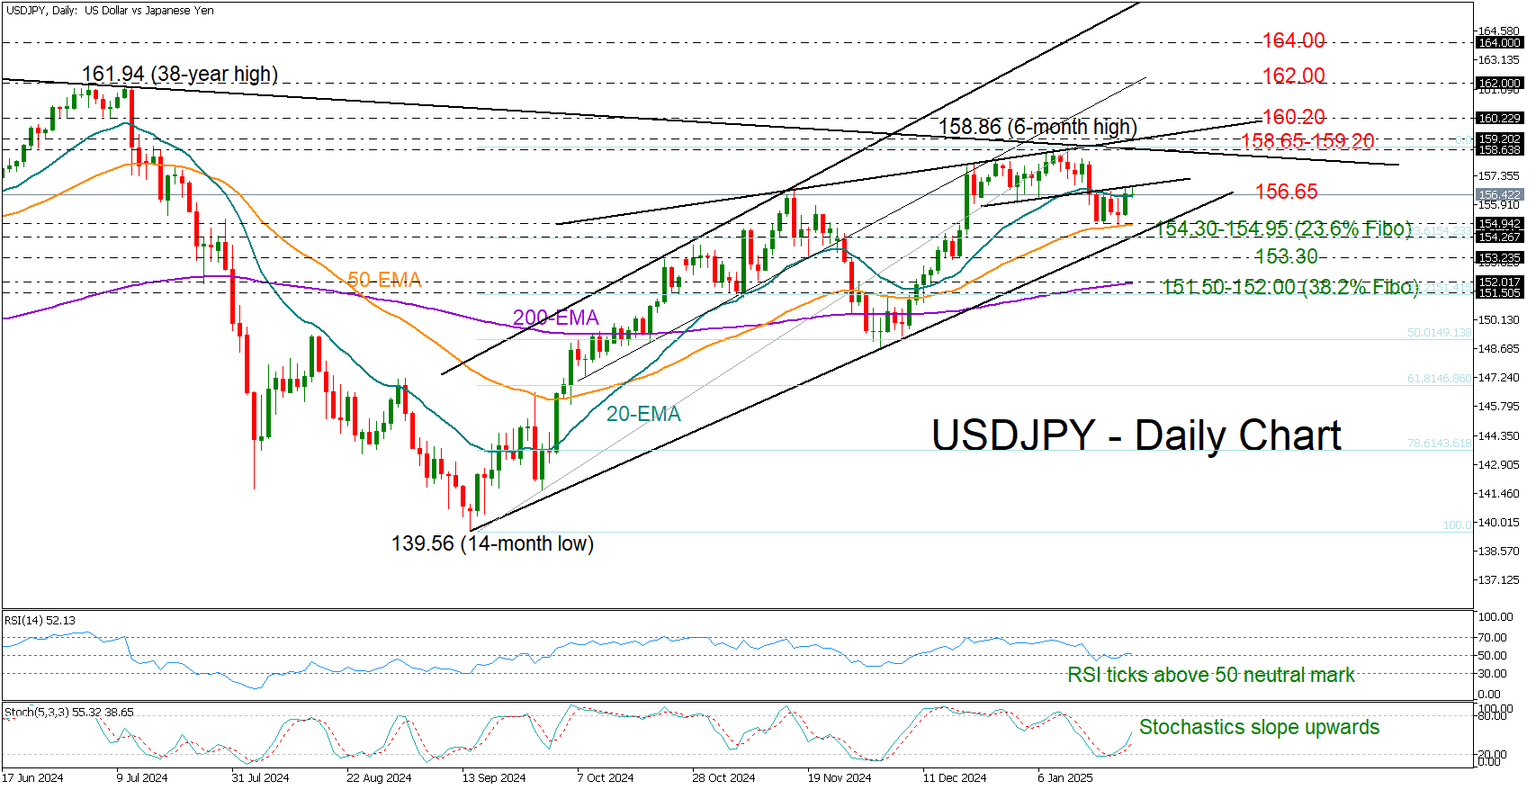Image resolution: width=1536 pixels, height=789 pixels.
Task: Select the 161.94 38-year high annotation
Action: point(180,74)
